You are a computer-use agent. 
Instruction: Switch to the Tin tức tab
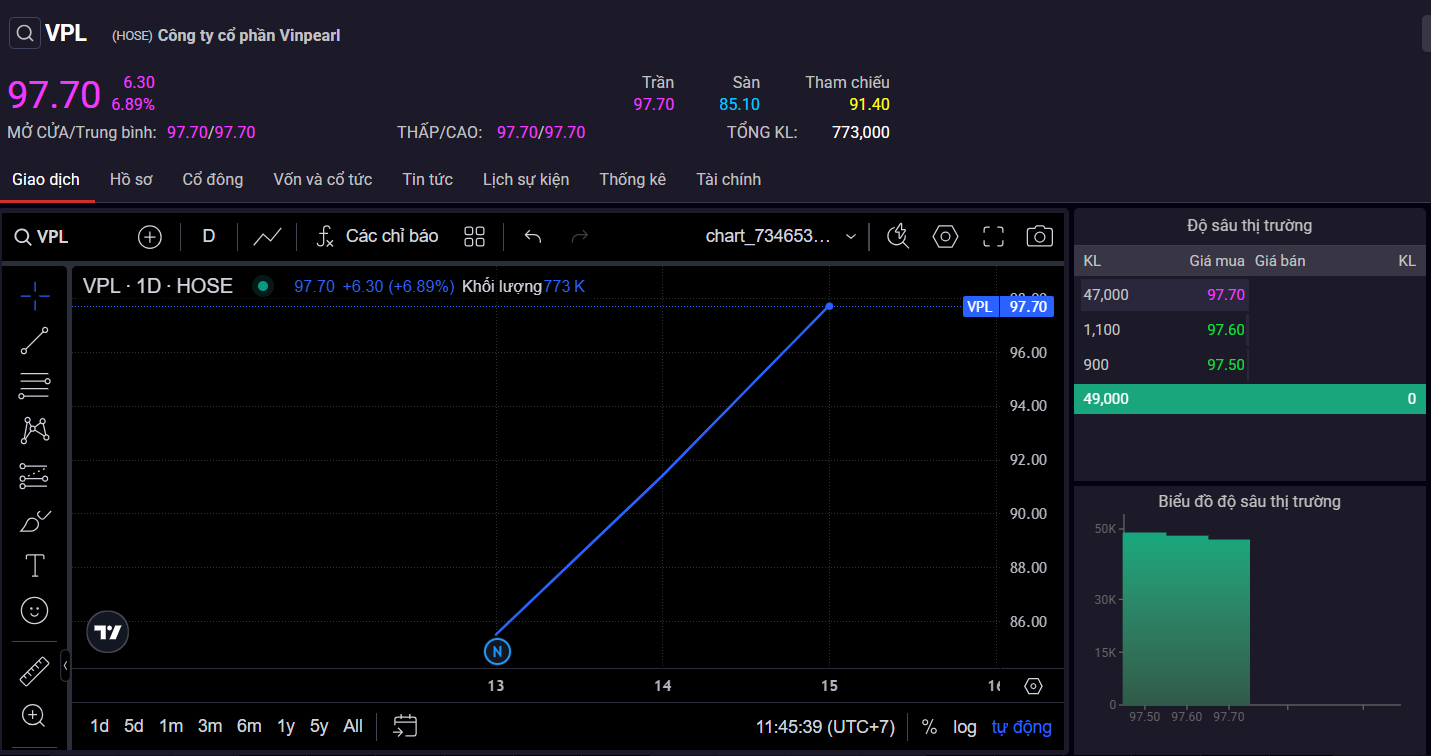[x=427, y=180]
